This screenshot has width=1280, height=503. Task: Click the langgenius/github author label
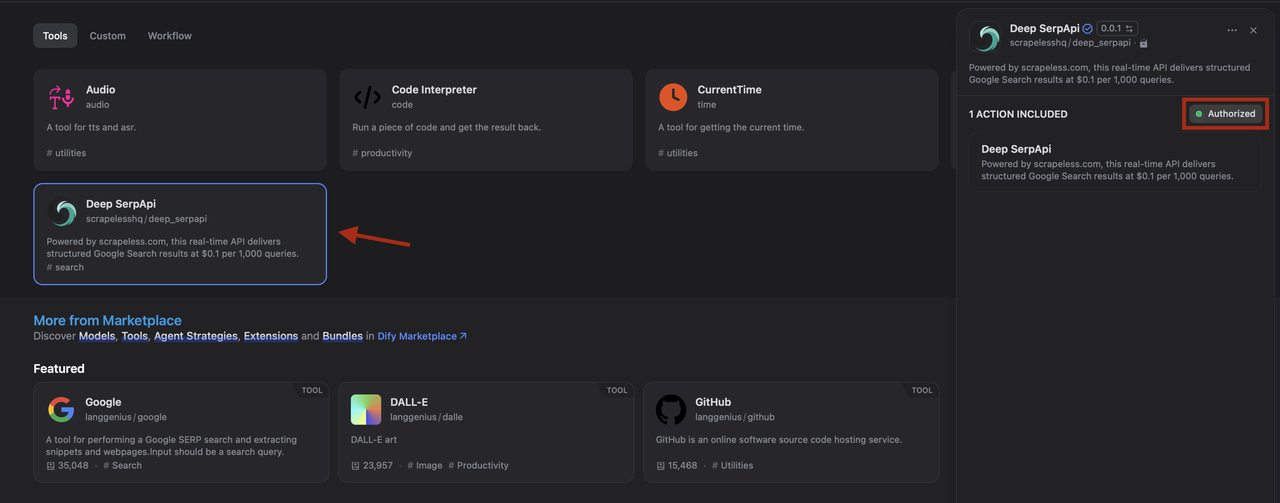(x=735, y=417)
